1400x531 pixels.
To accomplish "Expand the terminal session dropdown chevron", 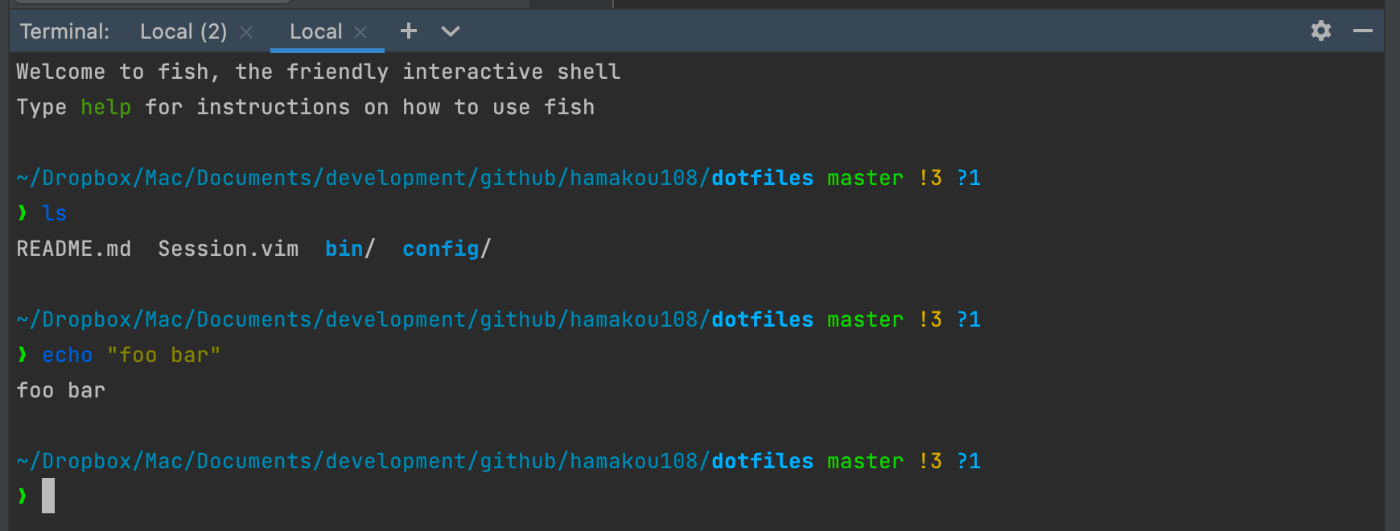I will tap(450, 31).
